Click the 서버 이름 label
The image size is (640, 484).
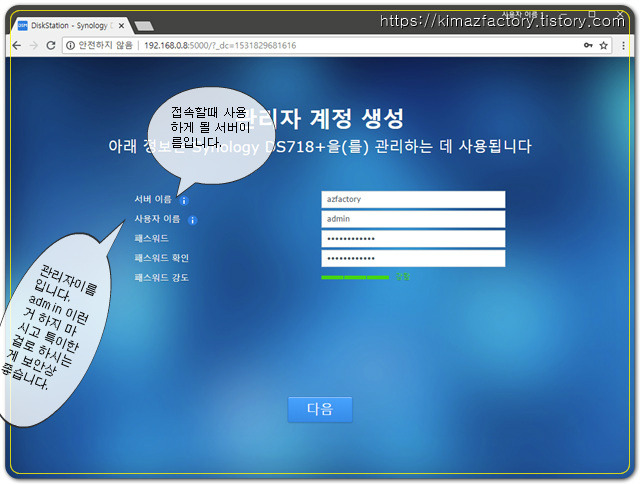click(153, 199)
